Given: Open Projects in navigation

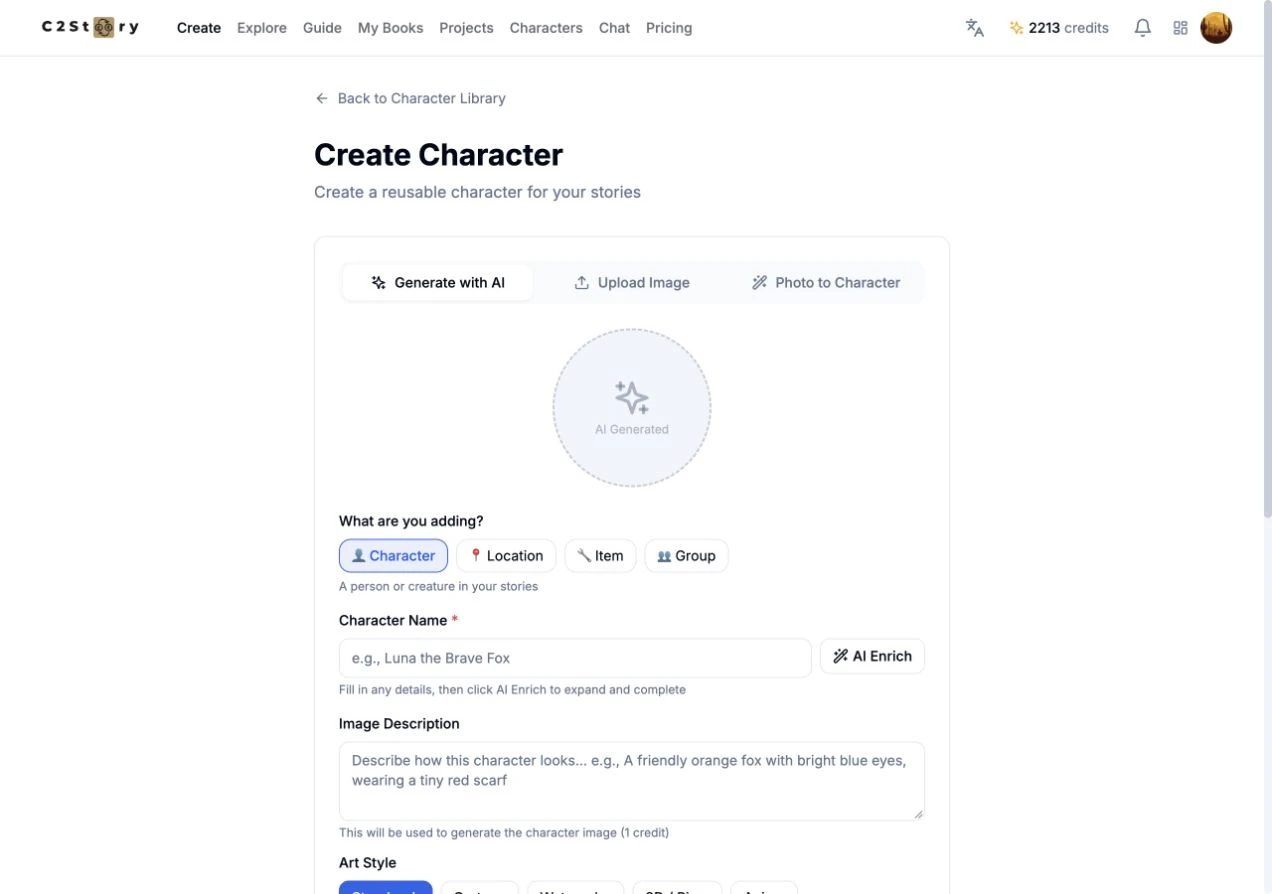Looking at the screenshot, I should click(466, 28).
